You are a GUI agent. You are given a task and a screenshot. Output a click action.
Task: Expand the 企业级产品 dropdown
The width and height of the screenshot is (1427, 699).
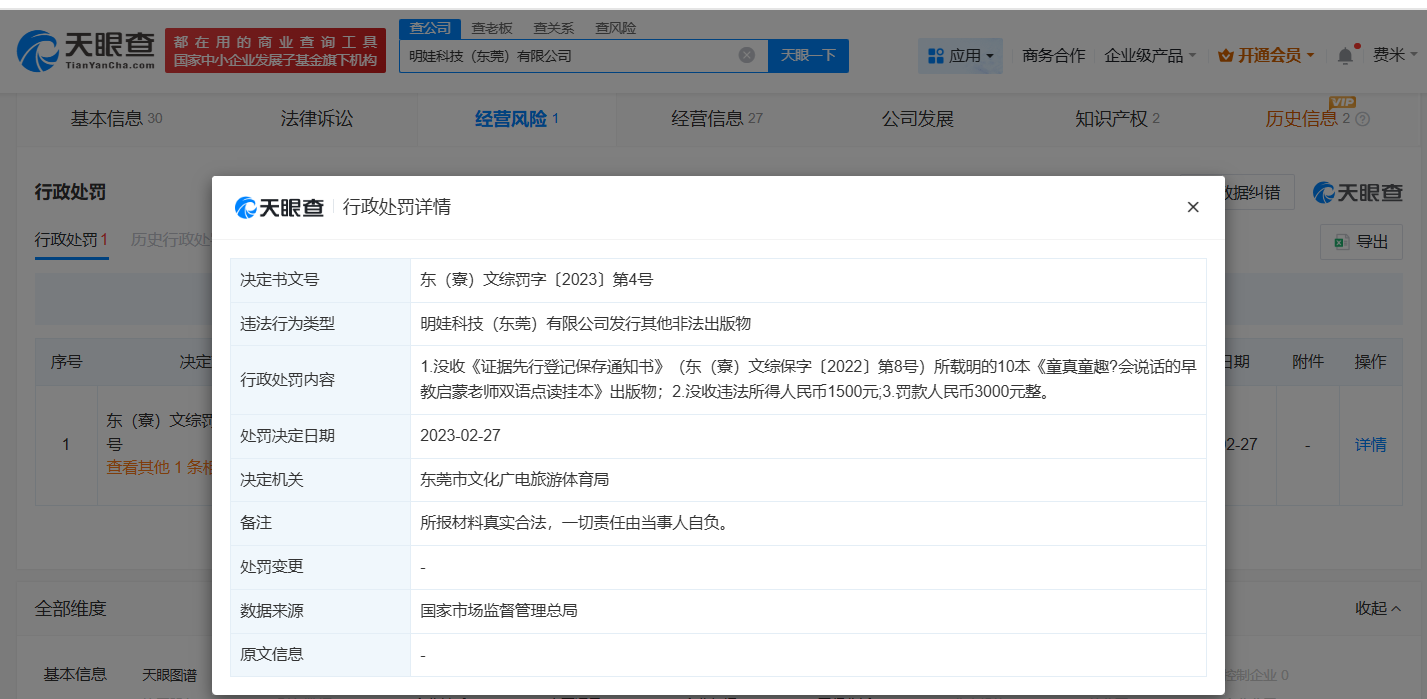coord(1147,57)
